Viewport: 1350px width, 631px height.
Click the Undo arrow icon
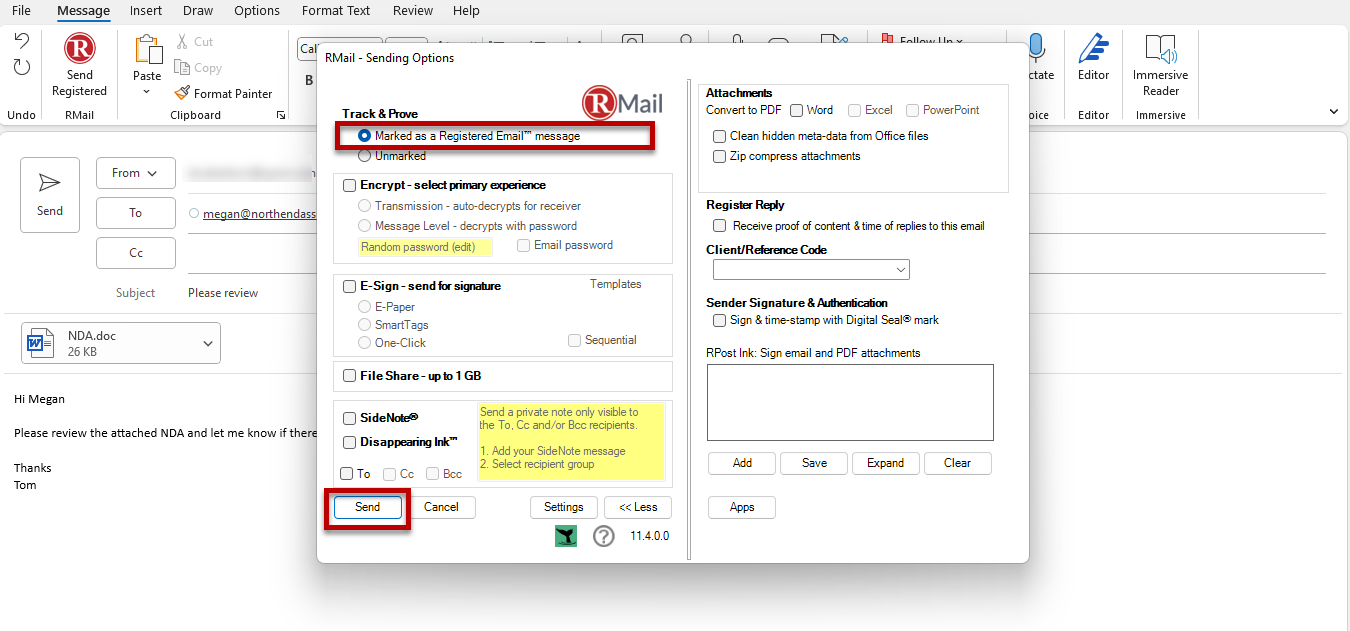coord(21,41)
